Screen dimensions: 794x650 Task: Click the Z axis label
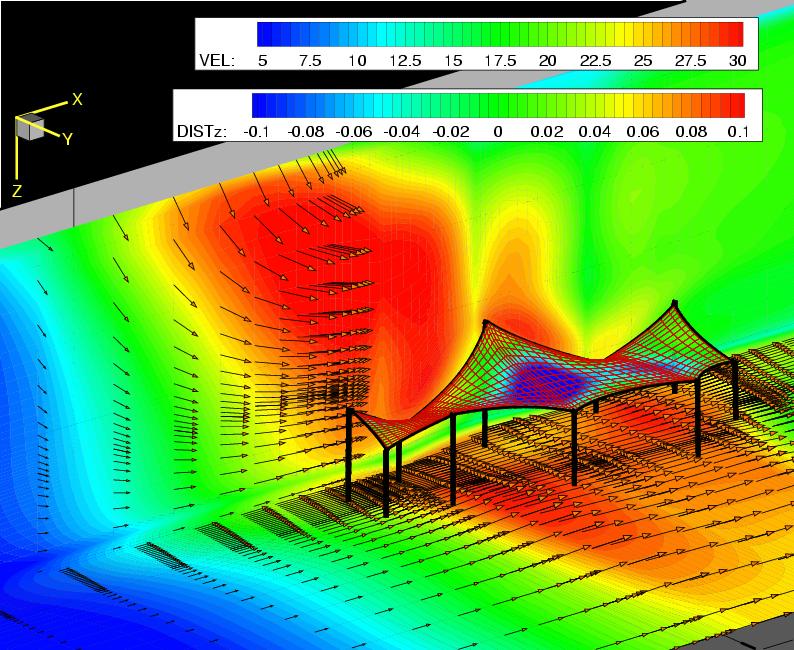pyautogui.click(x=17, y=191)
